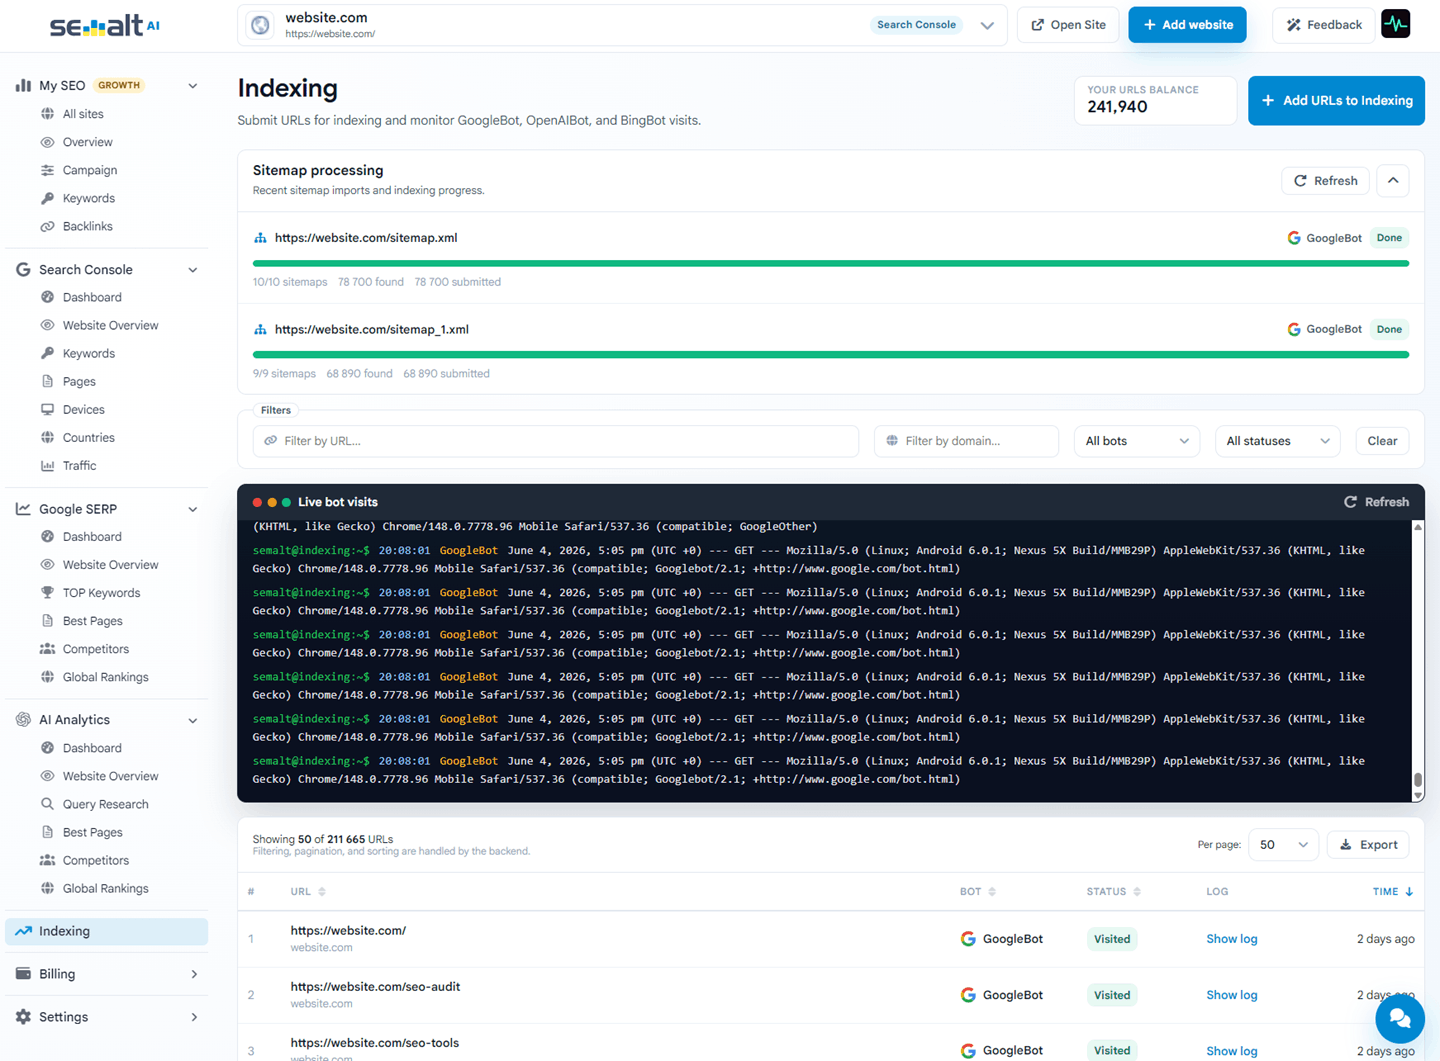The height and width of the screenshot is (1061, 1440).
Task: Click the Campaign sliders icon
Action: 47,170
